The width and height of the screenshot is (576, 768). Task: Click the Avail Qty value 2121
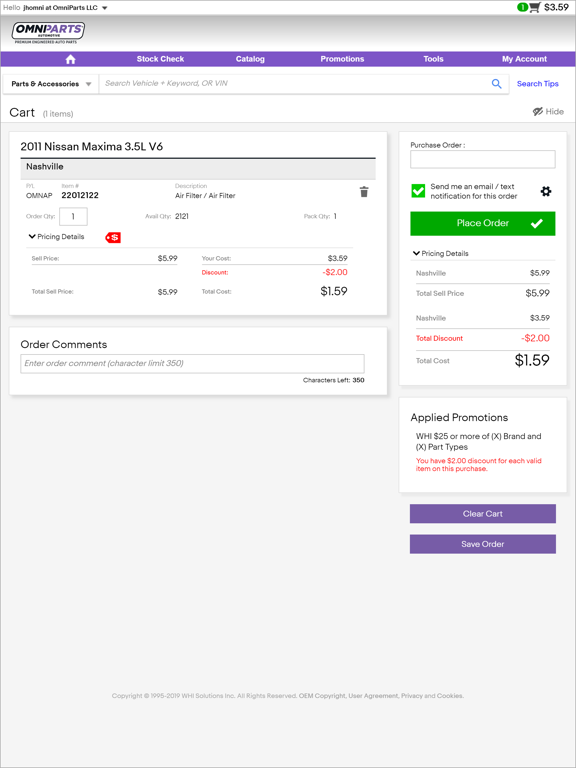tap(182, 216)
